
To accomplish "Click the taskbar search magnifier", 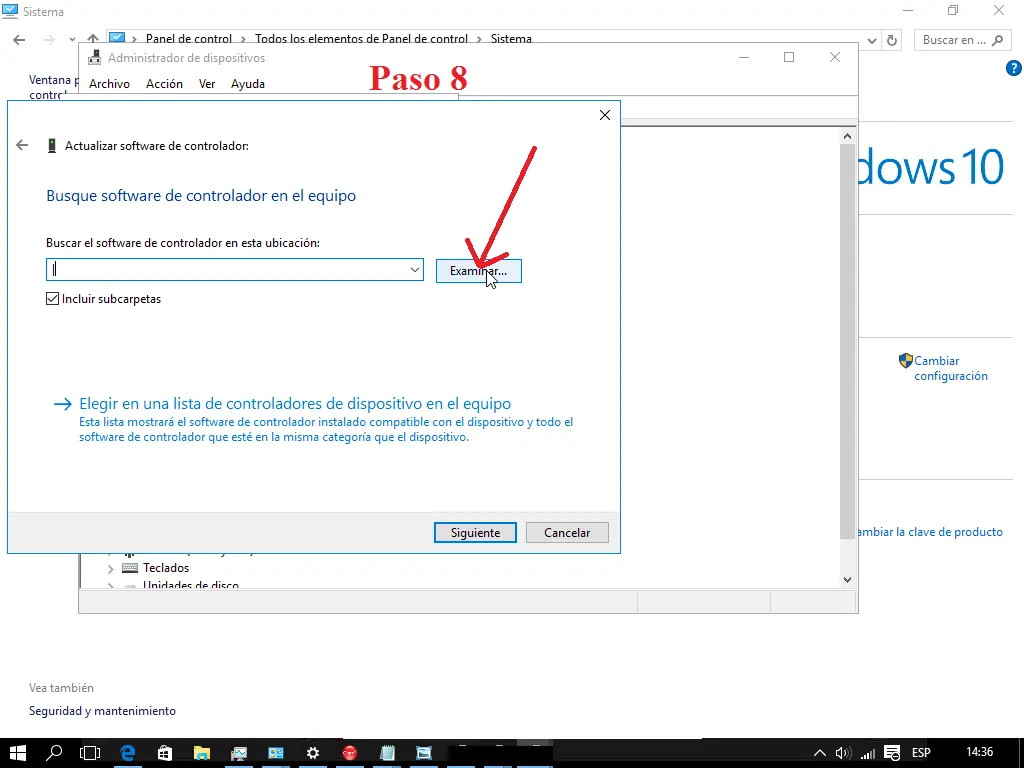I will point(54,753).
